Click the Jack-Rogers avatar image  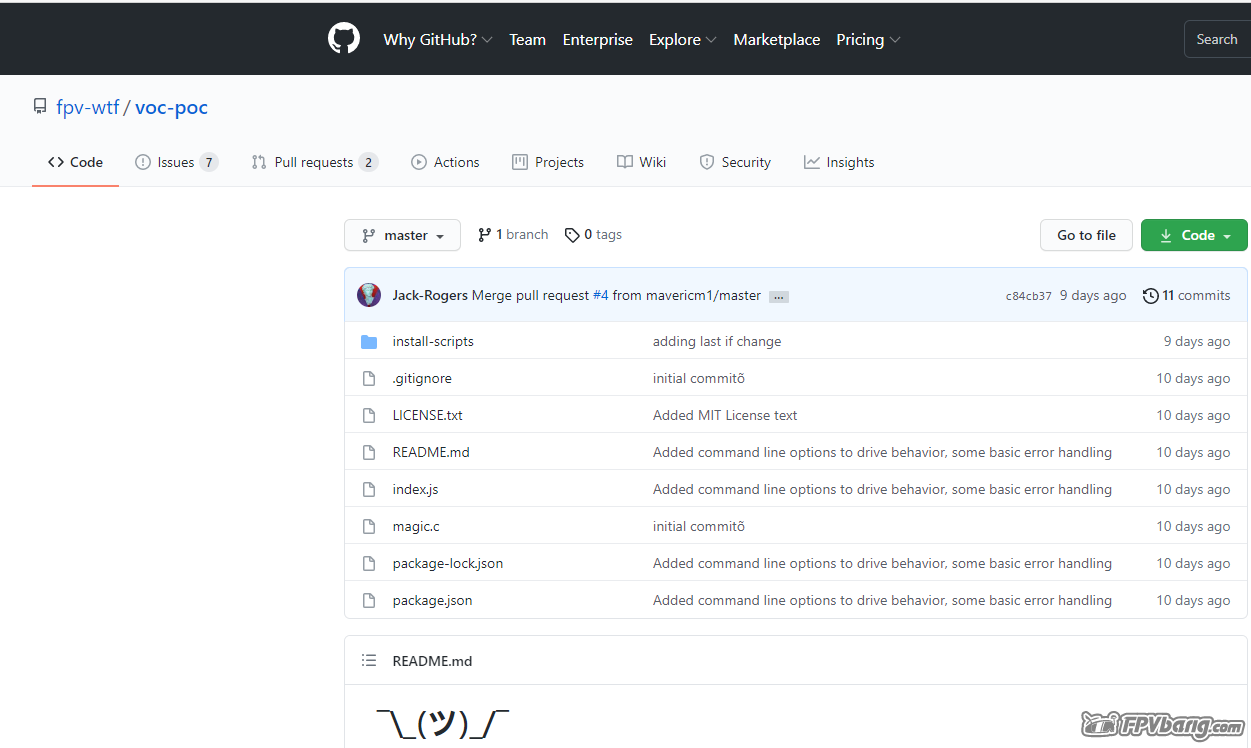coord(369,295)
